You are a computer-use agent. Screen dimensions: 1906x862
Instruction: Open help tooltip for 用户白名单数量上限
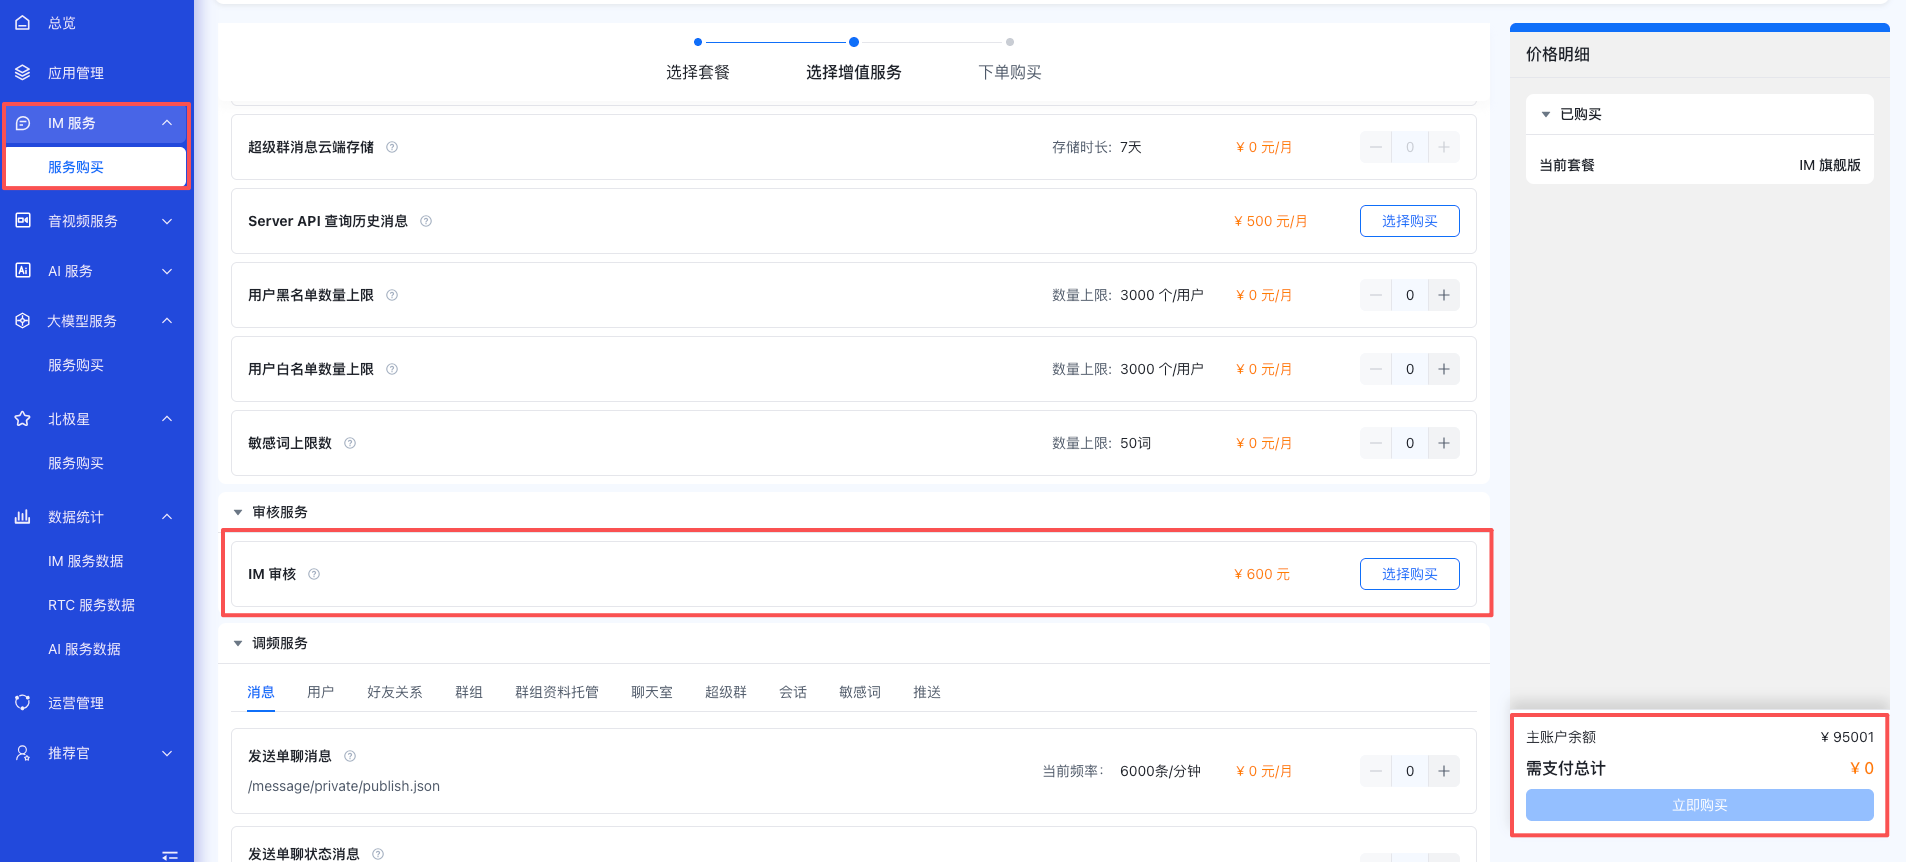[392, 369]
